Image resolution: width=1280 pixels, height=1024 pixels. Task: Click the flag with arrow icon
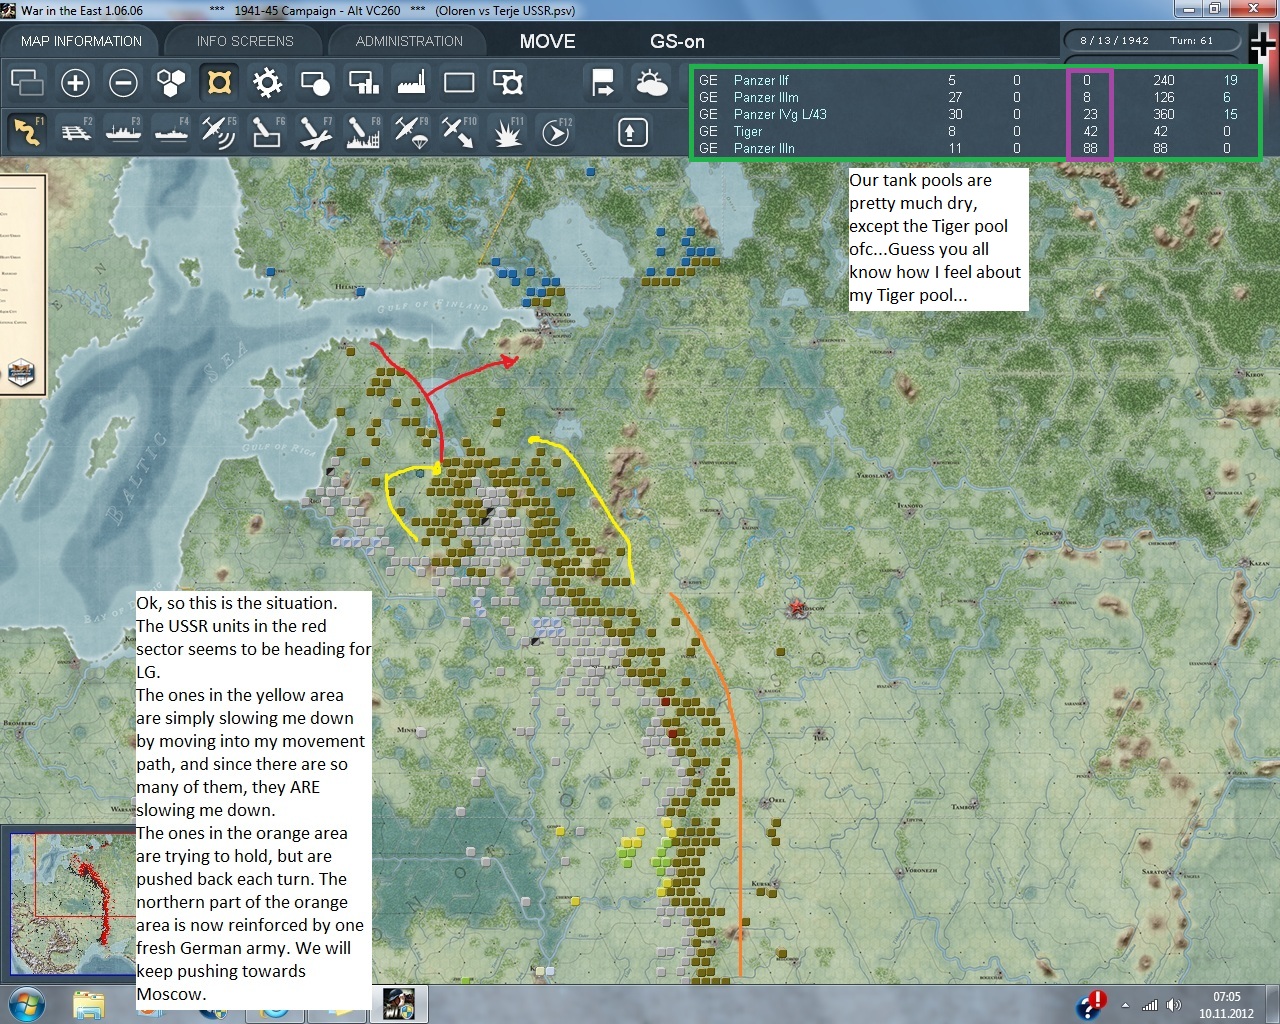point(603,82)
